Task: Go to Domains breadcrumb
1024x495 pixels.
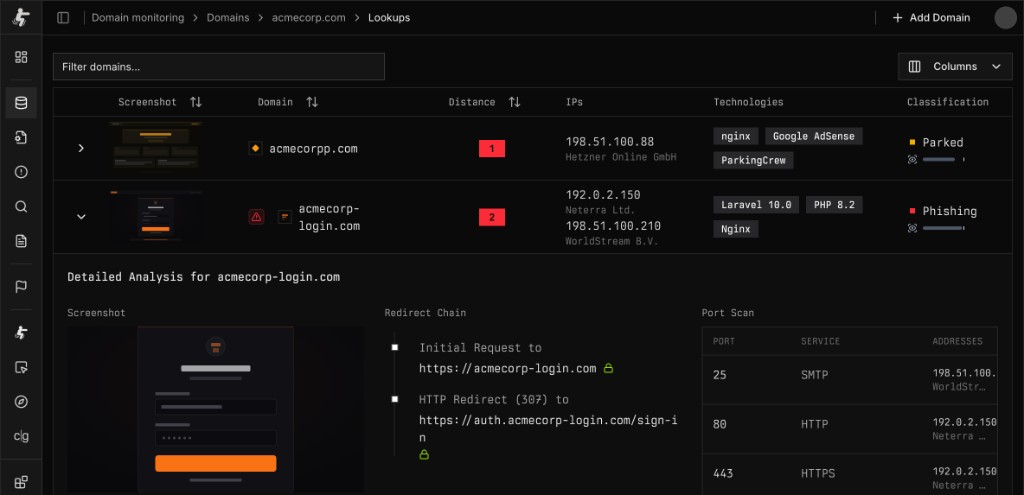Action: (x=228, y=18)
